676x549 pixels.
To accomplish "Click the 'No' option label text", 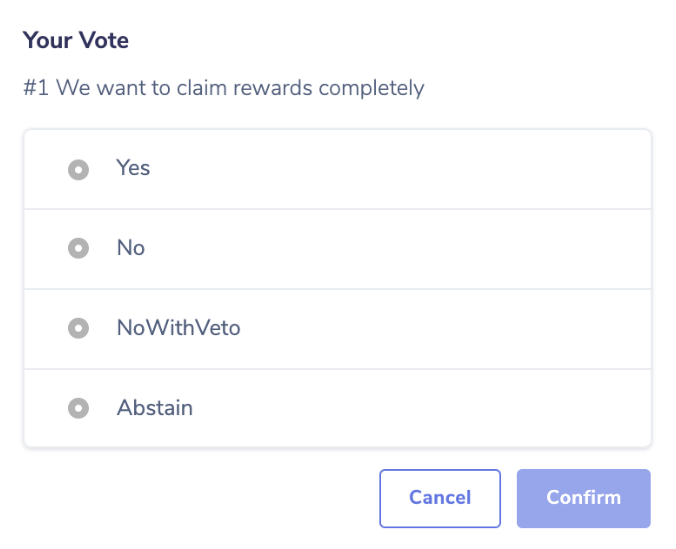I will click(x=131, y=247).
